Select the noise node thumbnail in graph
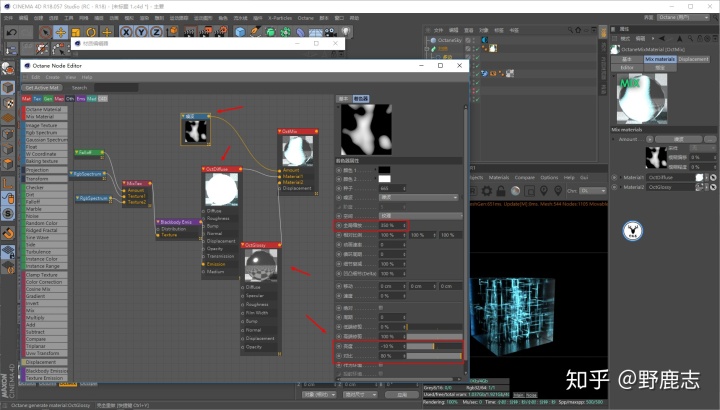The image size is (720, 410). (x=196, y=132)
